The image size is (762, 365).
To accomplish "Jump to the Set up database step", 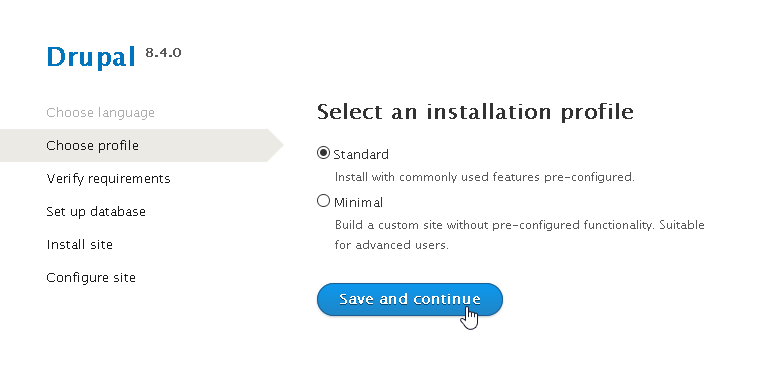I will (96, 211).
